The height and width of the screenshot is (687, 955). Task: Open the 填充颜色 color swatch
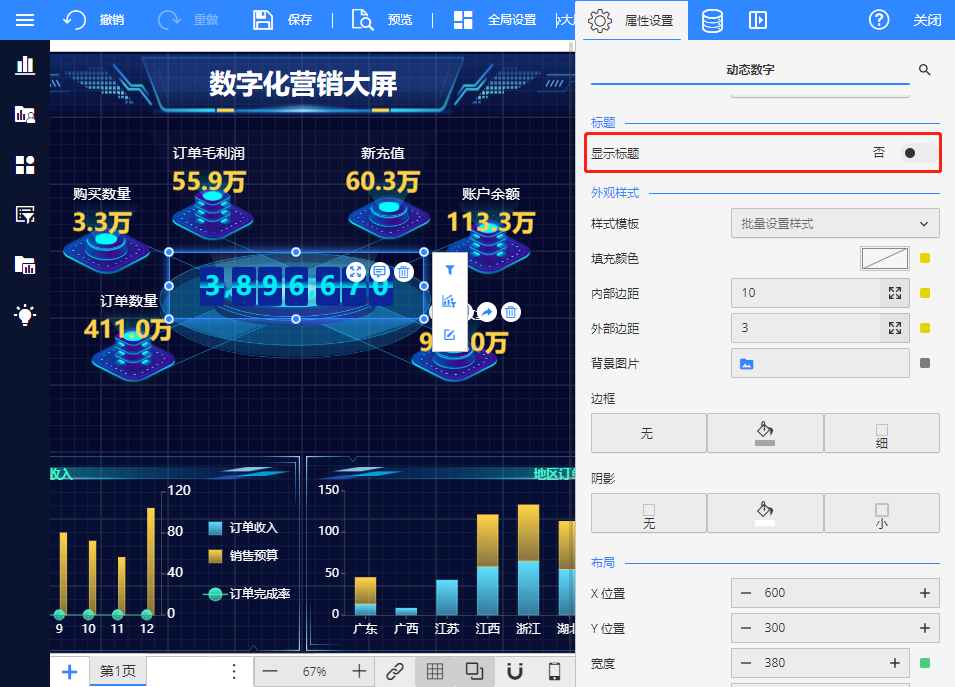884,259
